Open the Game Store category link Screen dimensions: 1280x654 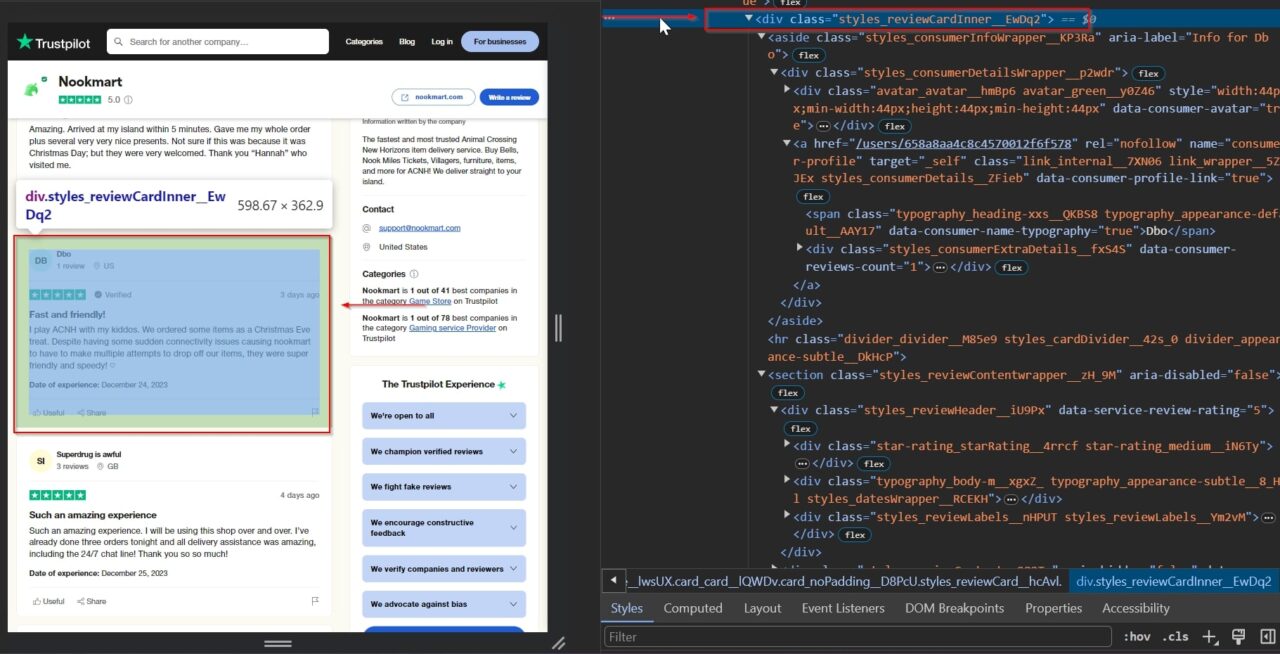click(x=430, y=301)
